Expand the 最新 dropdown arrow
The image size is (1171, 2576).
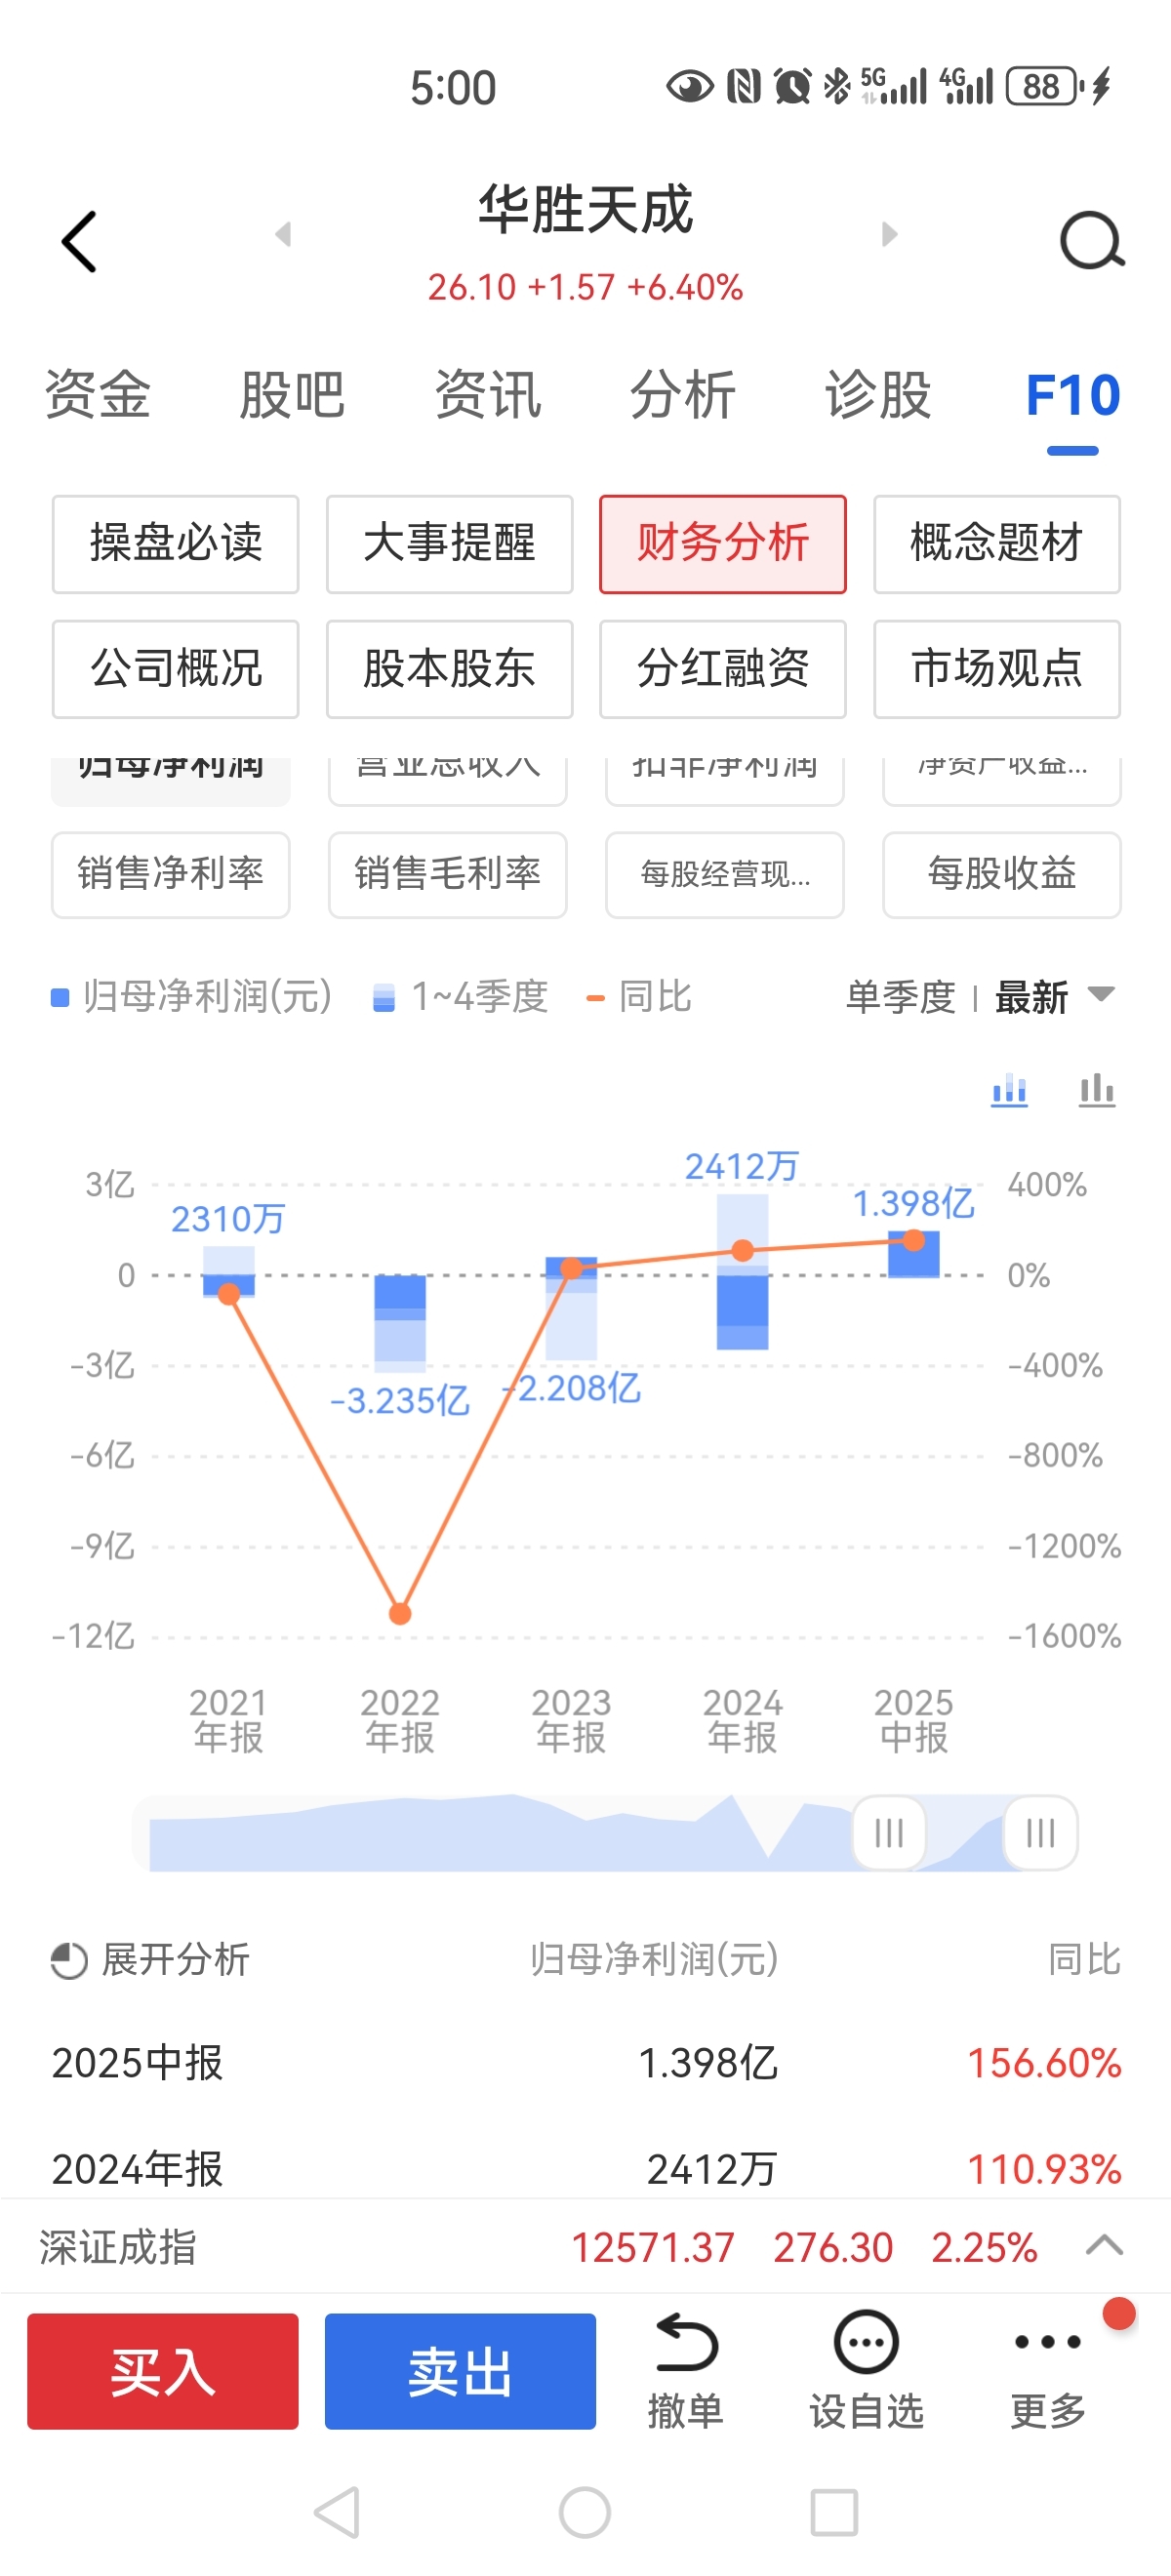tap(1101, 994)
